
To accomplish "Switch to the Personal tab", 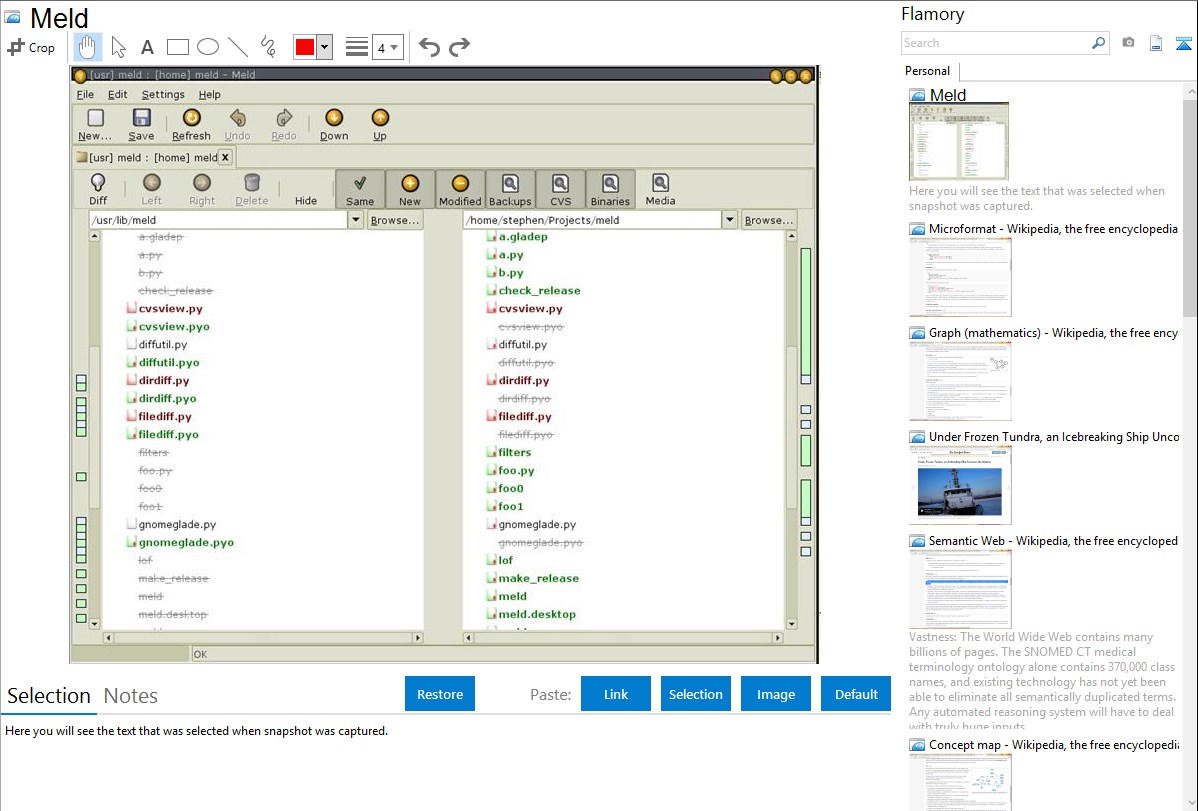I will pyautogui.click(x=928, y=71).
